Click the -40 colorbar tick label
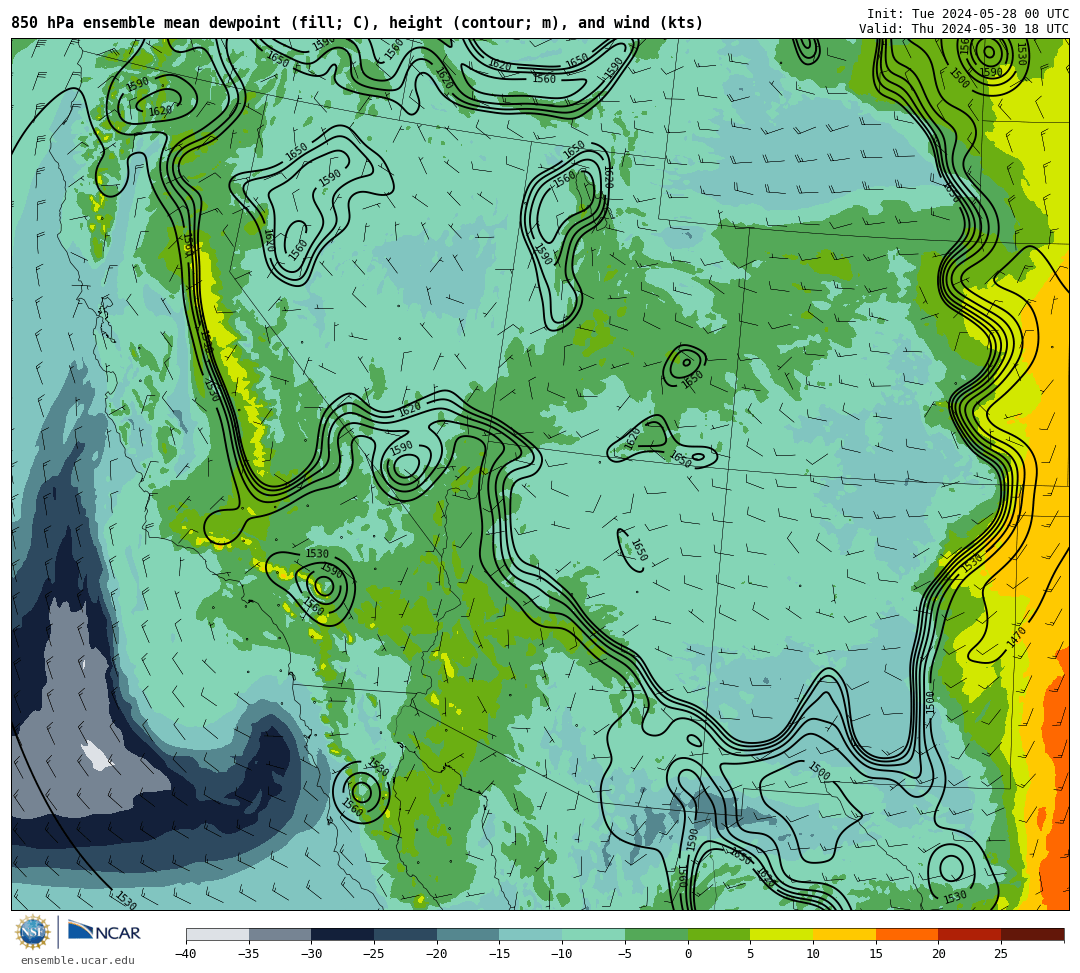This screenshot has width=1080, height=973. [185, 954]
